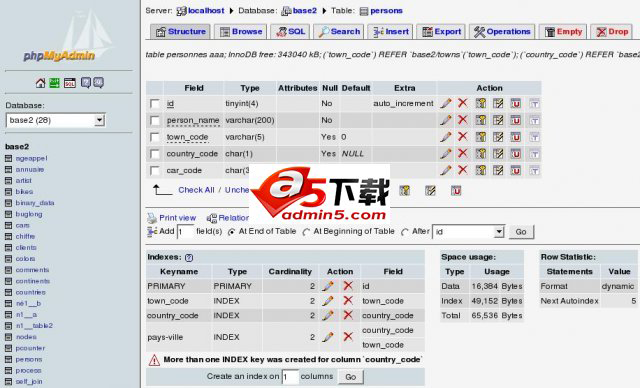Viewport: 640px width, 388px height.
Task: Open the buglong table in sidebar
Action: 29,214
